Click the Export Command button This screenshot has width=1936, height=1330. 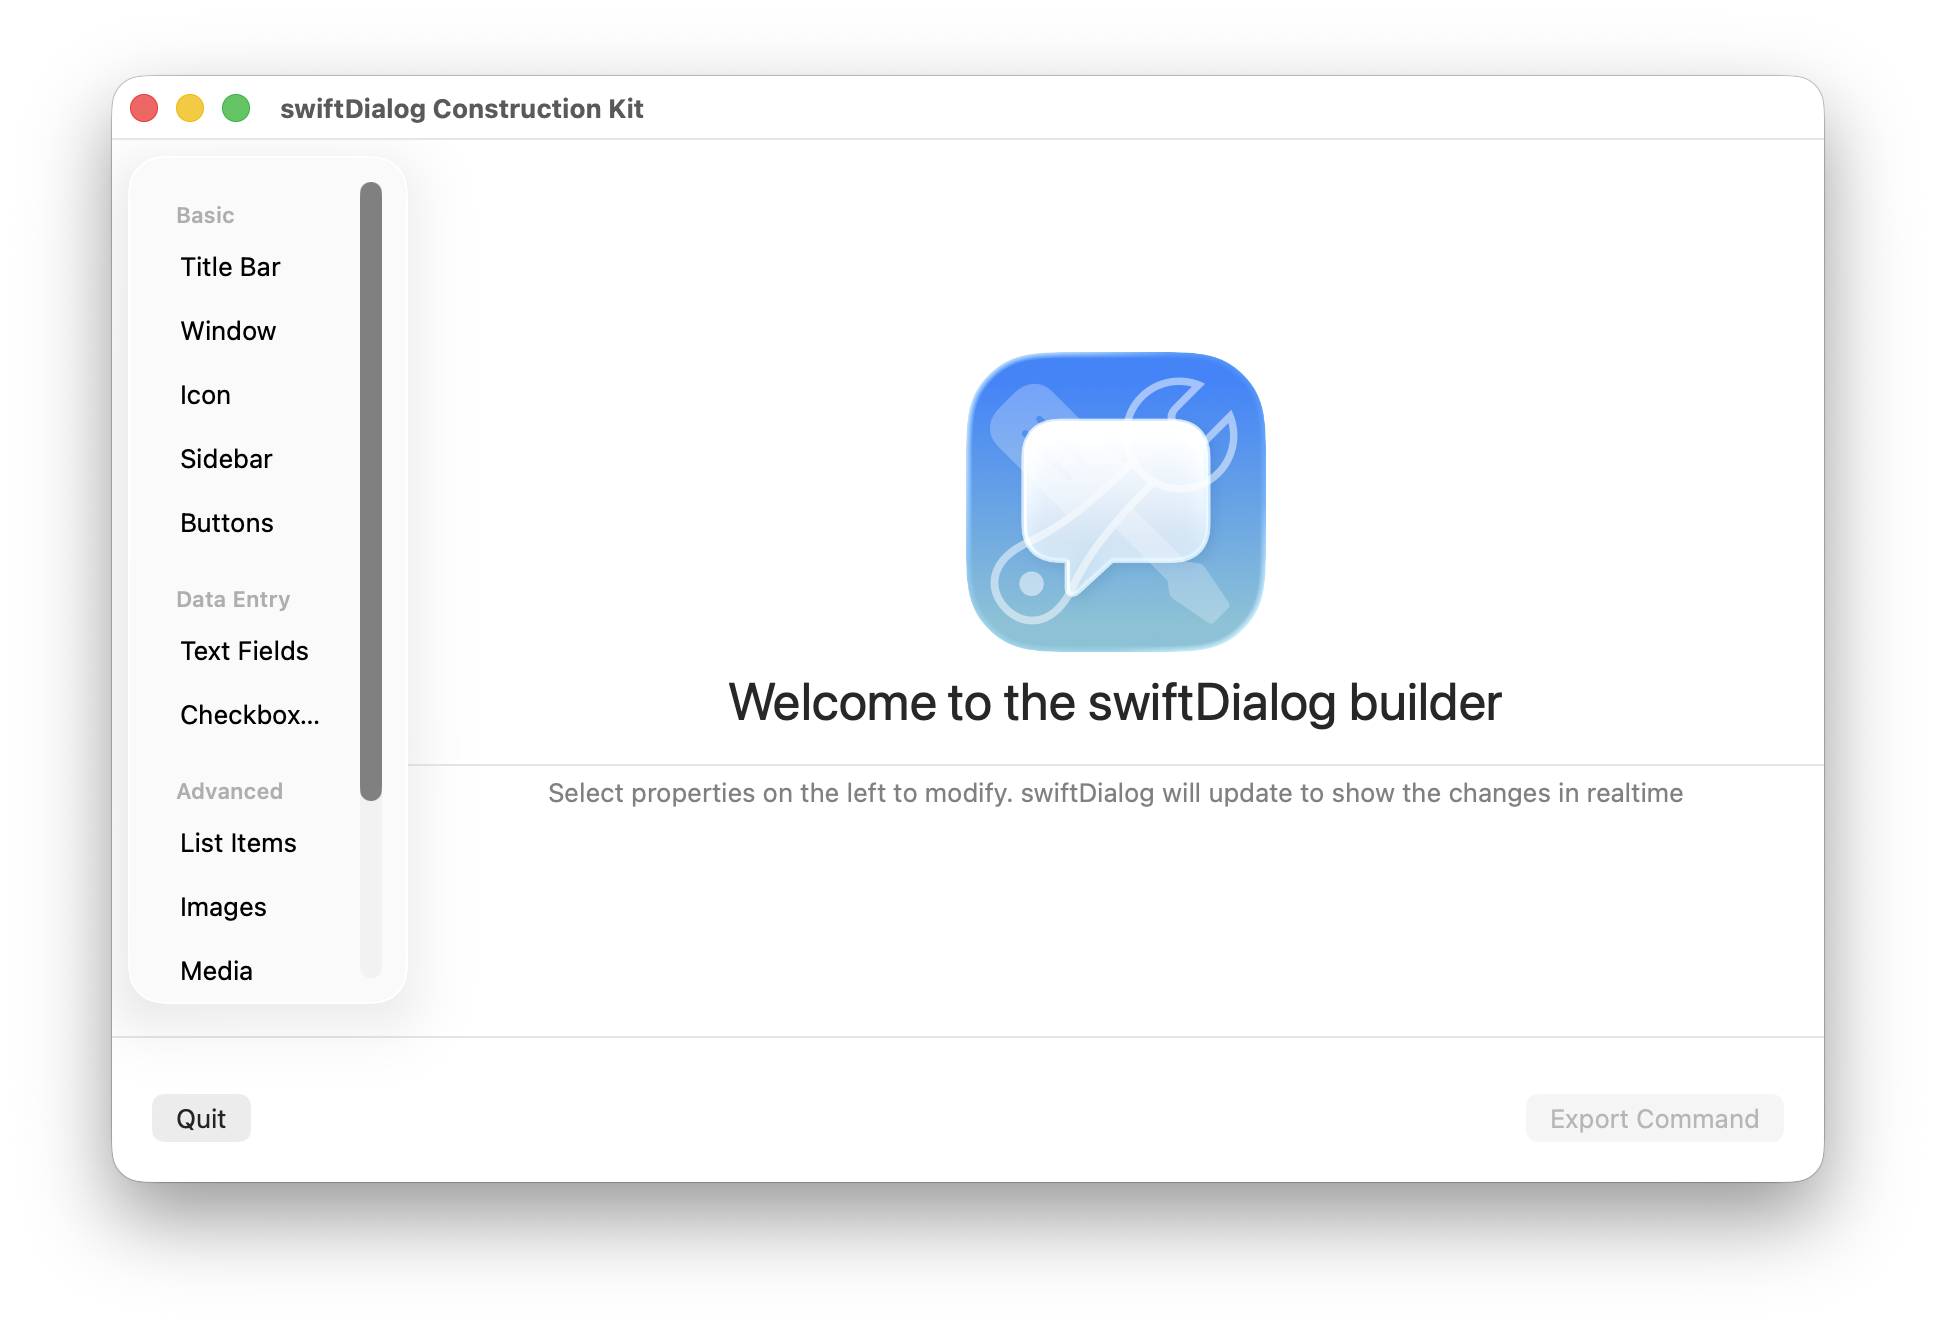click(1654, 1118)
